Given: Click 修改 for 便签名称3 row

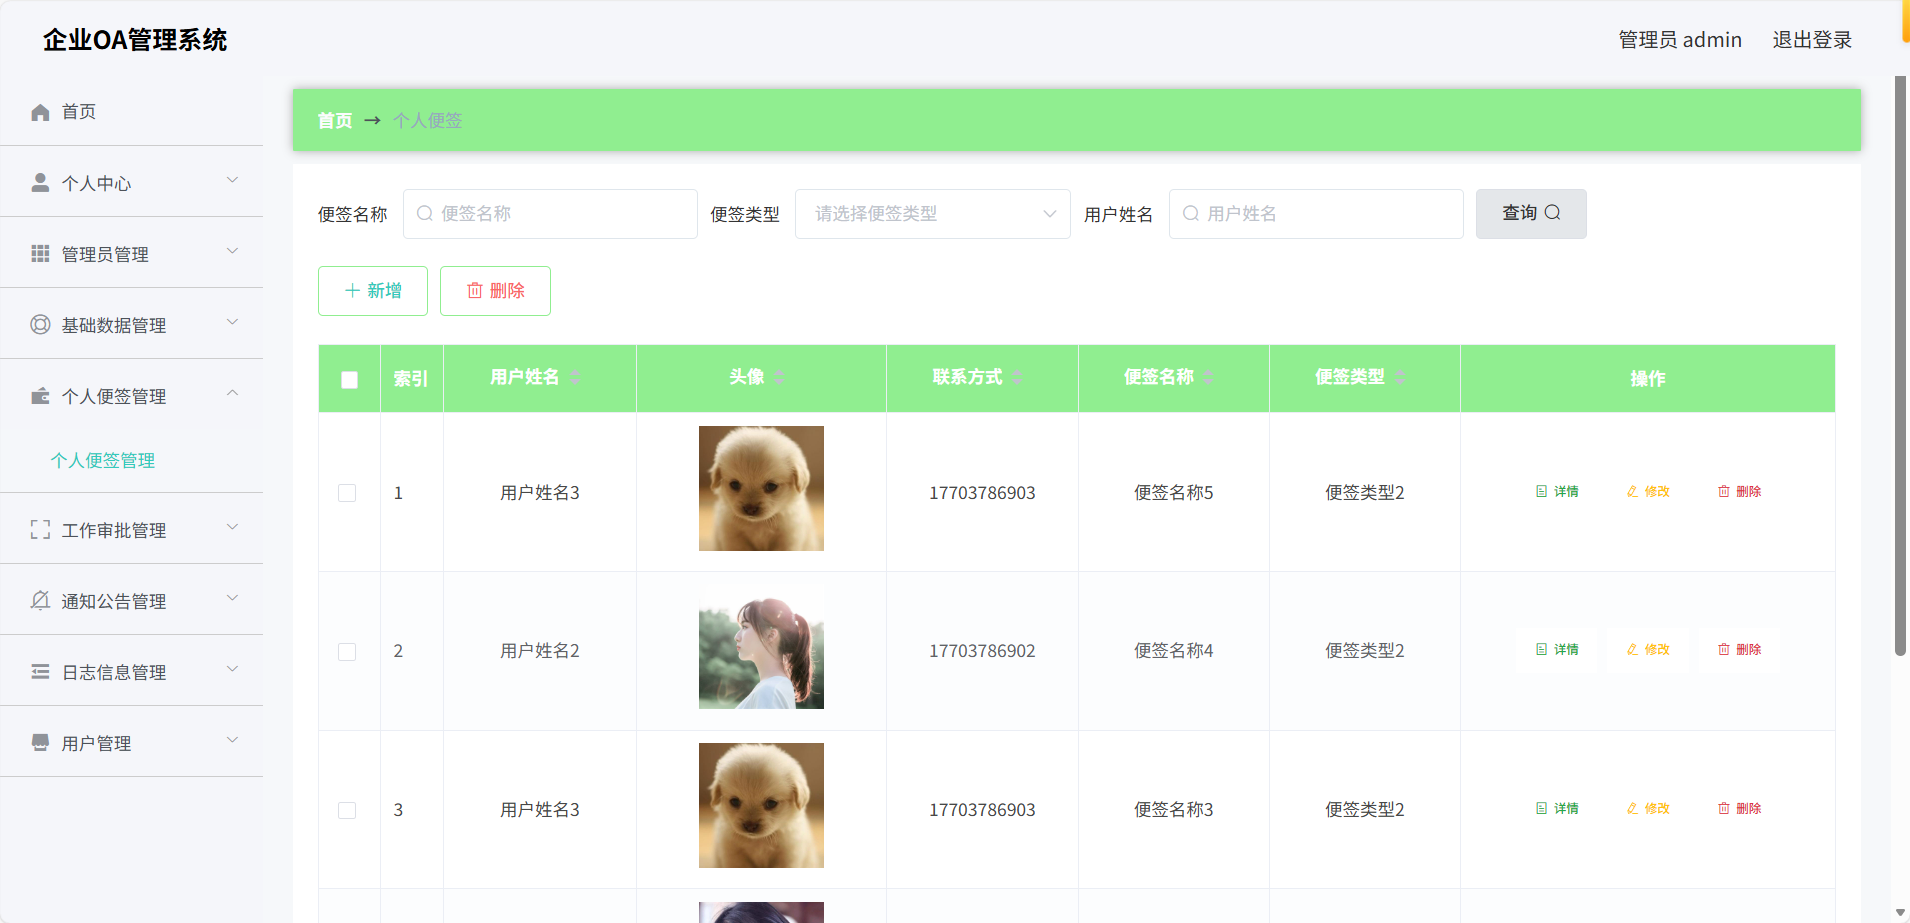Looking at the screenshot, I should pos(1648,809).
